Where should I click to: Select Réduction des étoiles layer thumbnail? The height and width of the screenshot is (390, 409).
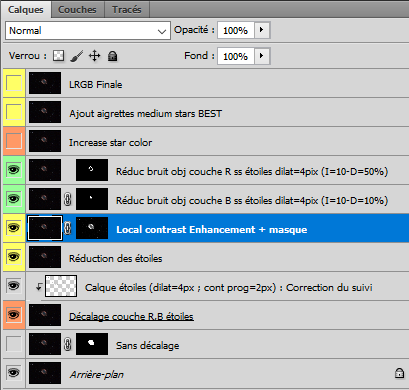(45, 257)
